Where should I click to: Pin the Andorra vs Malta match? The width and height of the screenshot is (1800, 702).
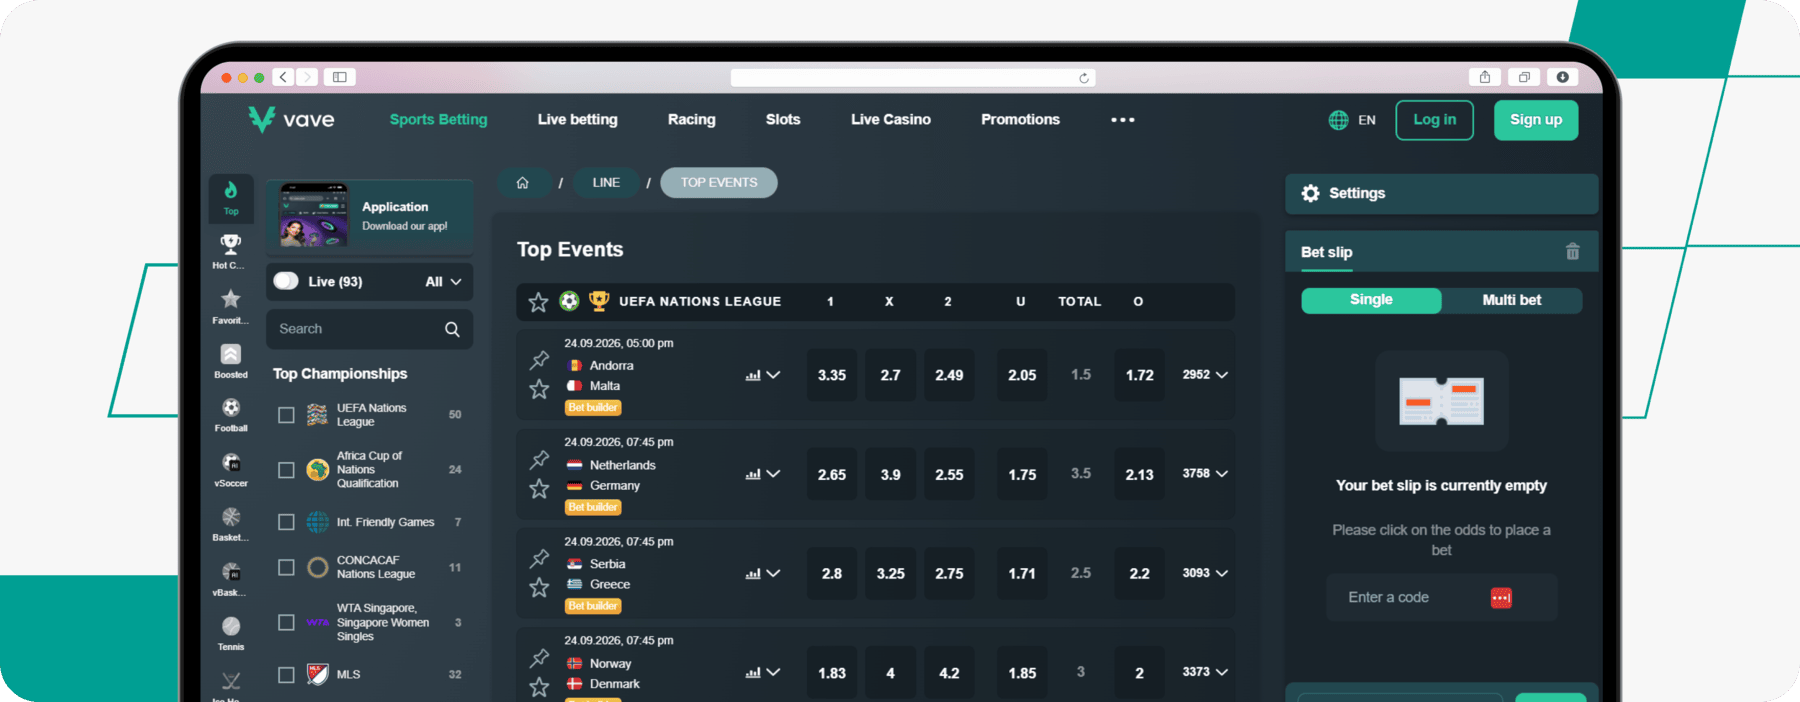(x=540, y=359)
